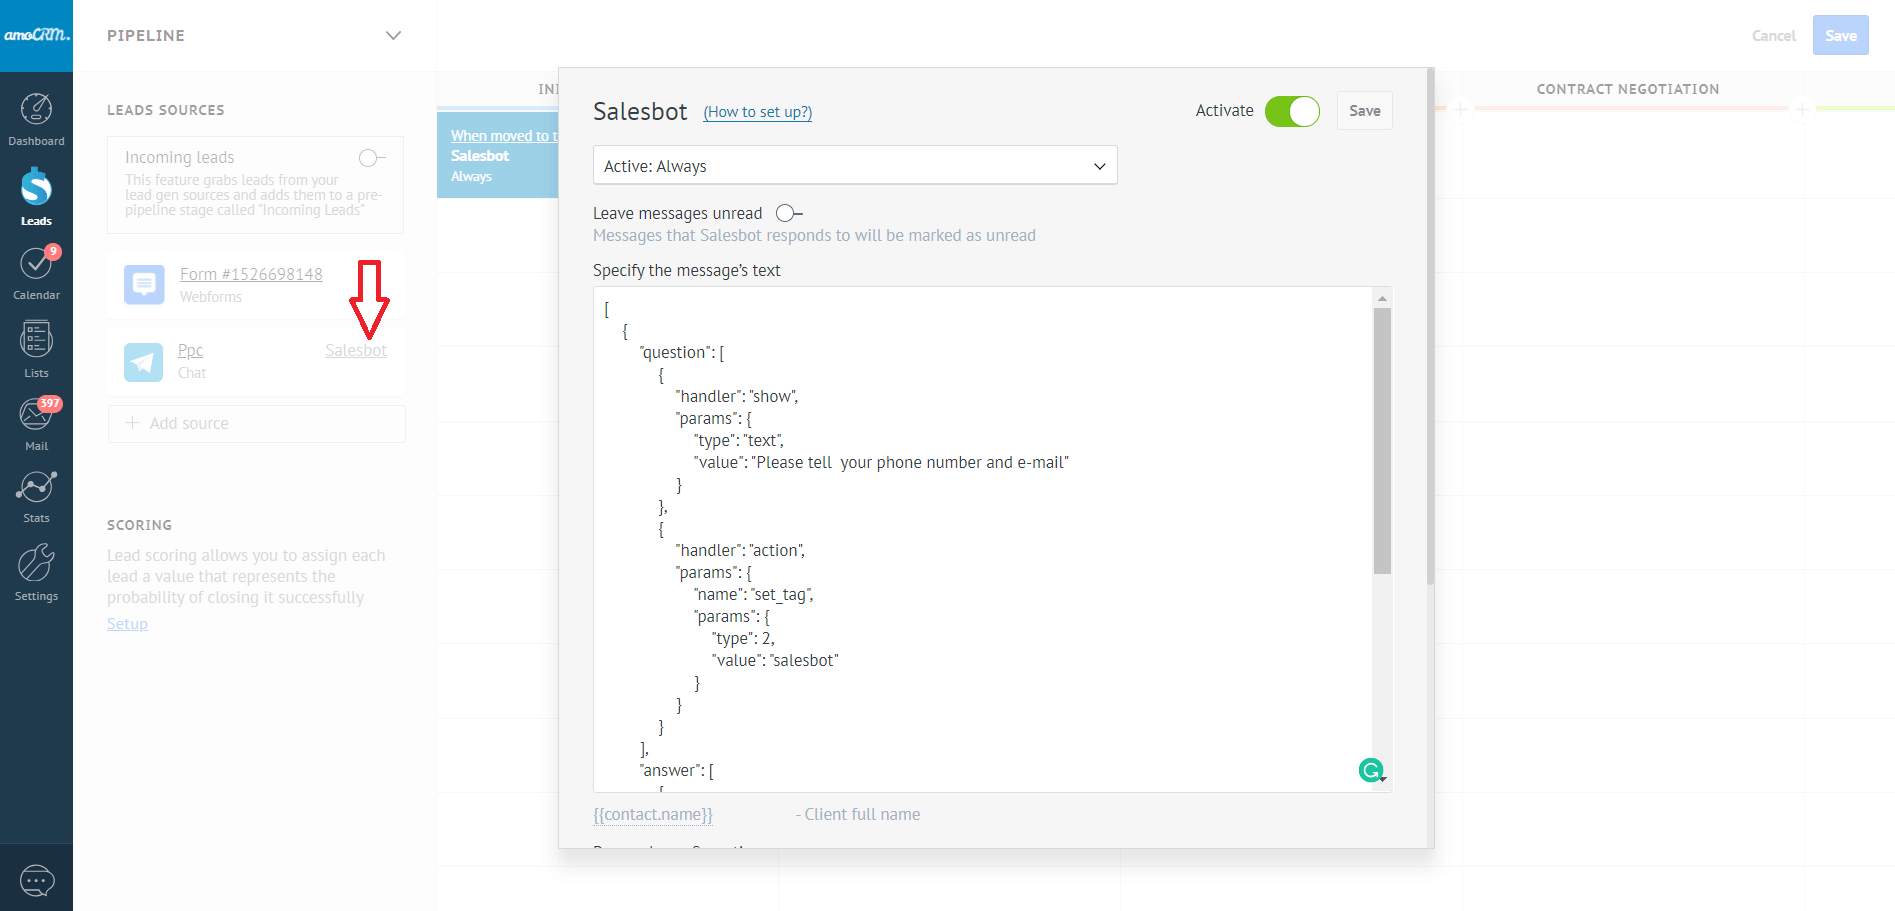Open the Lists section

(36, 349)
